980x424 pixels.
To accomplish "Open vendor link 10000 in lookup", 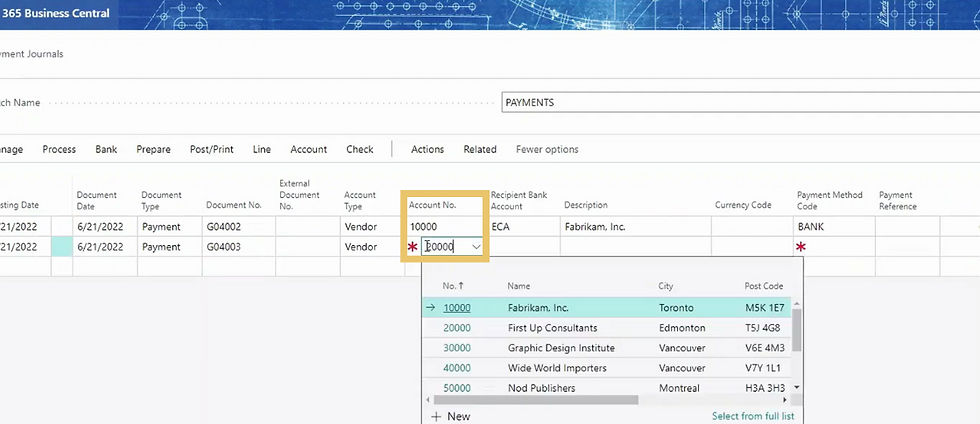I will click(x=457, y=308).
